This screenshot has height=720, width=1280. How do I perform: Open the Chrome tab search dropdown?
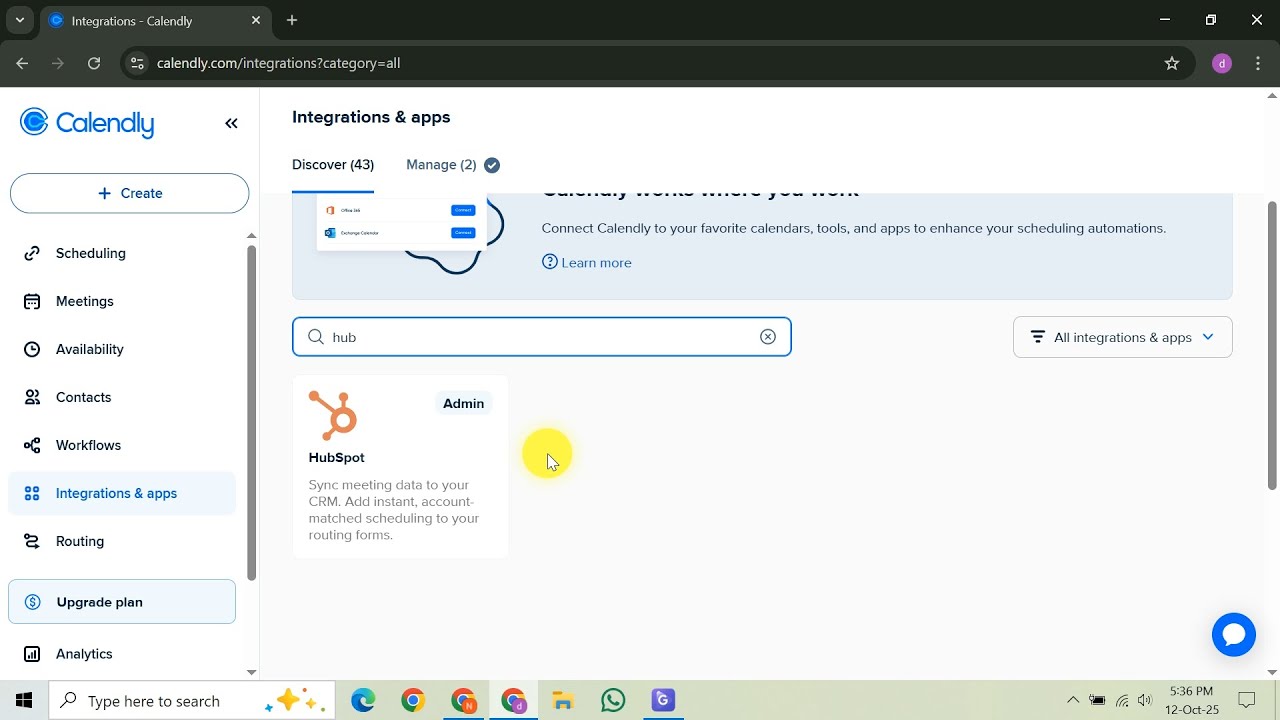pos(19,20)
